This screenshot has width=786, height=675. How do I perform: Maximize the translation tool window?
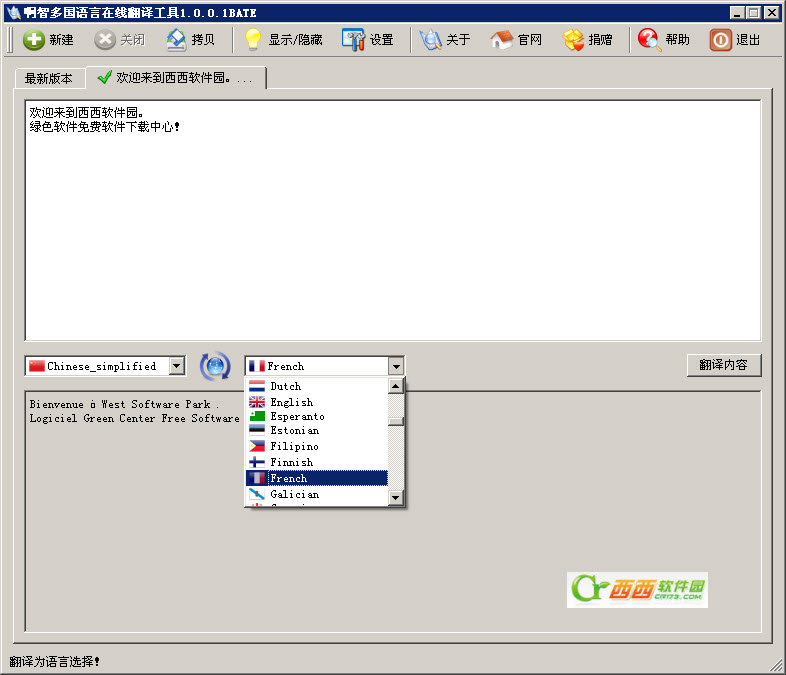click(753, 13)
